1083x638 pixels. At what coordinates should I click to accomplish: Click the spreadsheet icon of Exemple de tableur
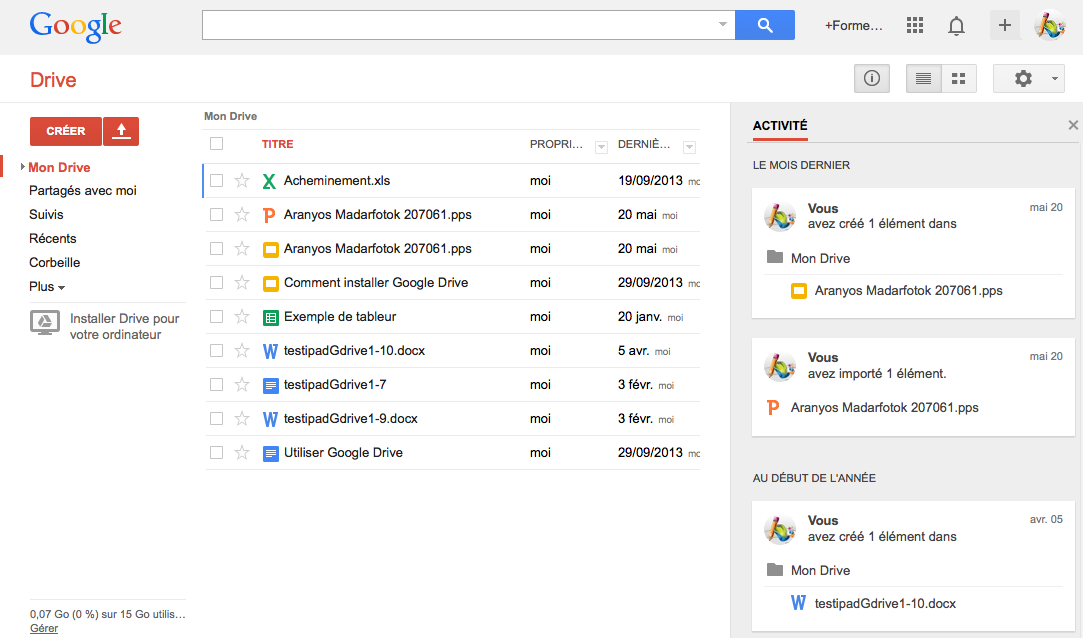click(x=271, y=318)
